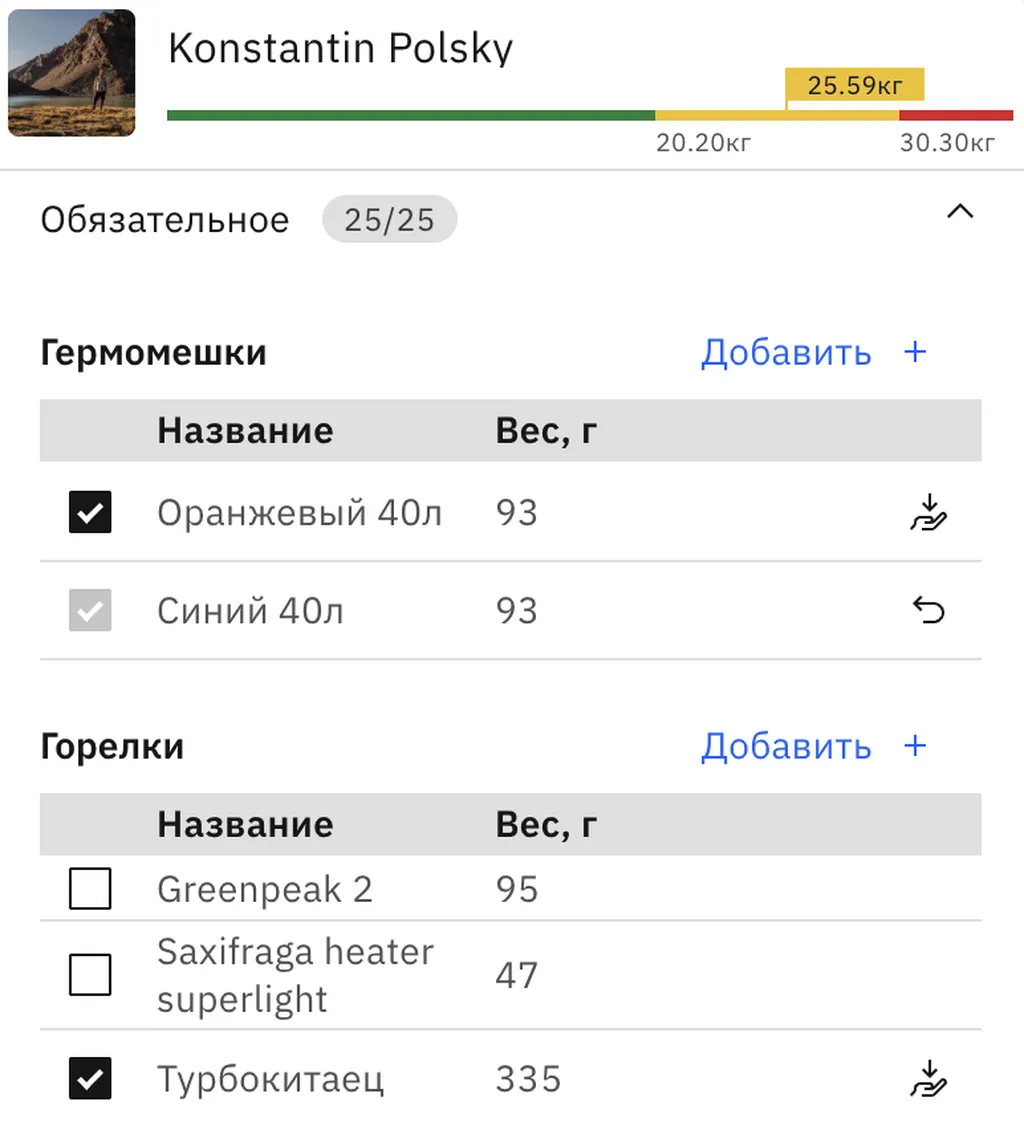The image size is (1024, 1122).
Task: Collapse the Обязательное section chevron
Action: pyautogui.click(x=960, y=212)
